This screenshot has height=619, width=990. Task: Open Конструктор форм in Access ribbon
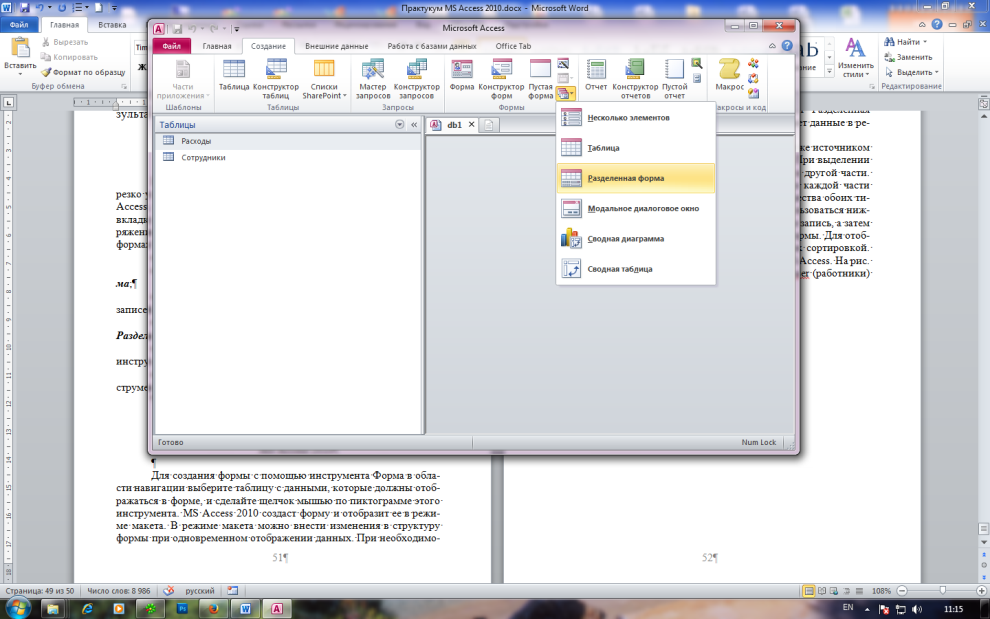click(501, 79)
